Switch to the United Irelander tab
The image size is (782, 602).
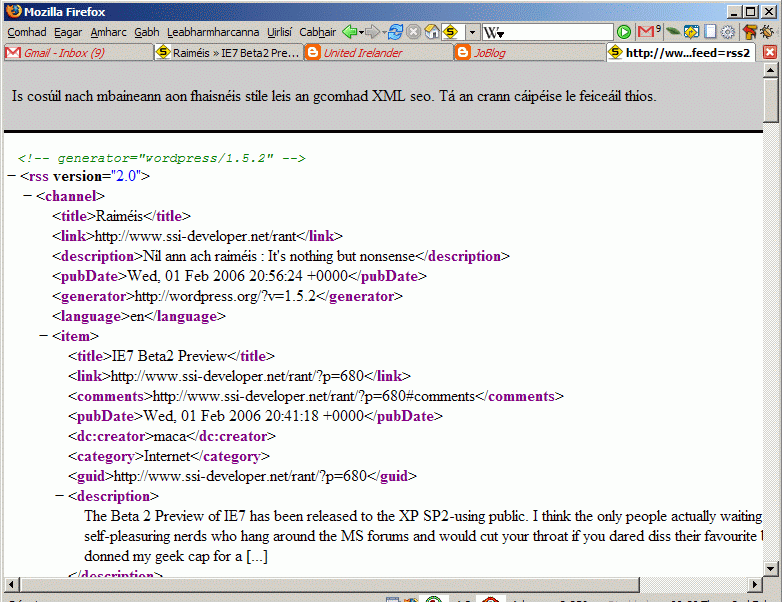click(379, 53)
